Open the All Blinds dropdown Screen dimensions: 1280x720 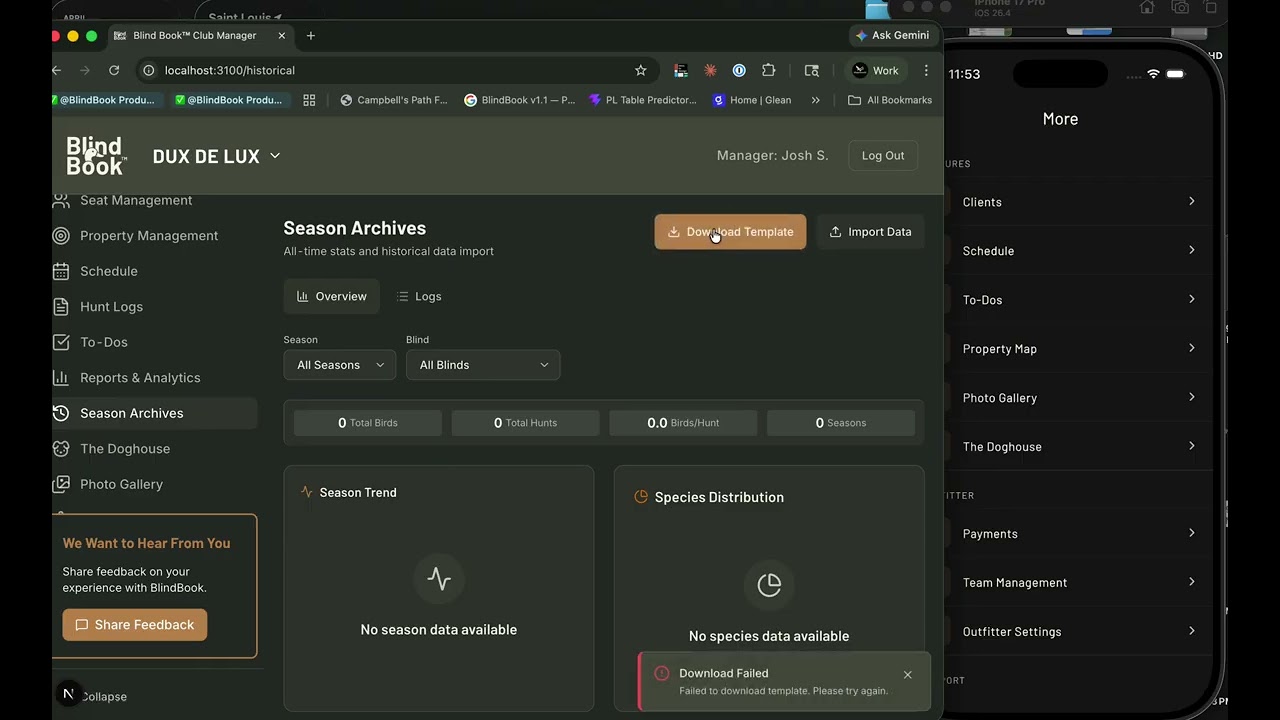483,365
